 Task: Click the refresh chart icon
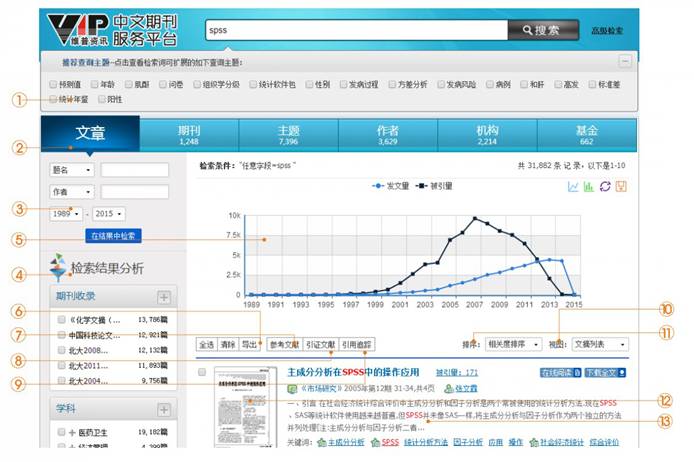605,186
